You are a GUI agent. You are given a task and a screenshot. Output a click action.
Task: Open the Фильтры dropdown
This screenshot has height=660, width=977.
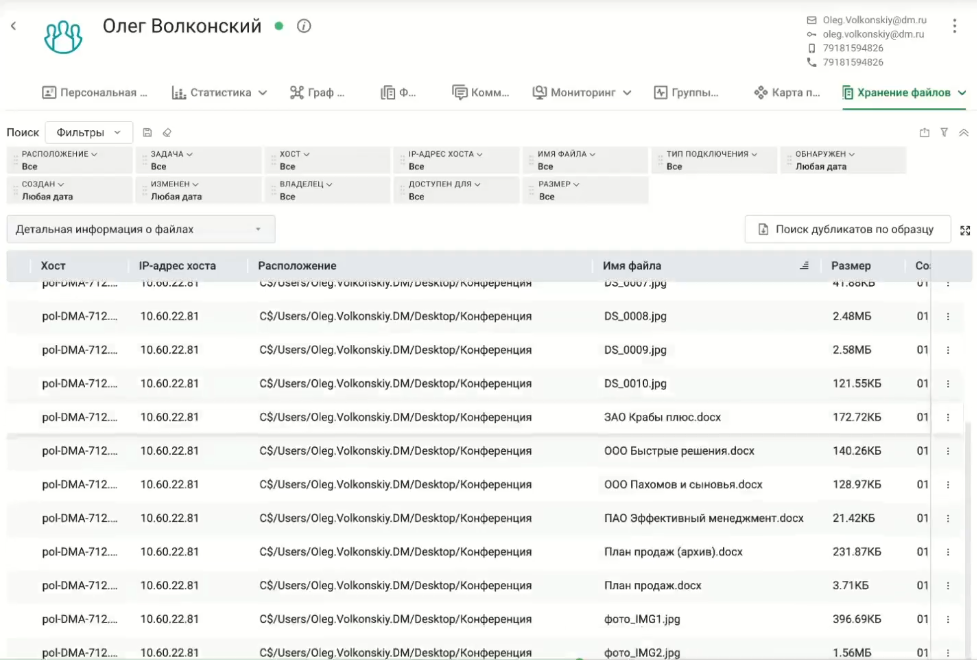click(x=88, y=132)
